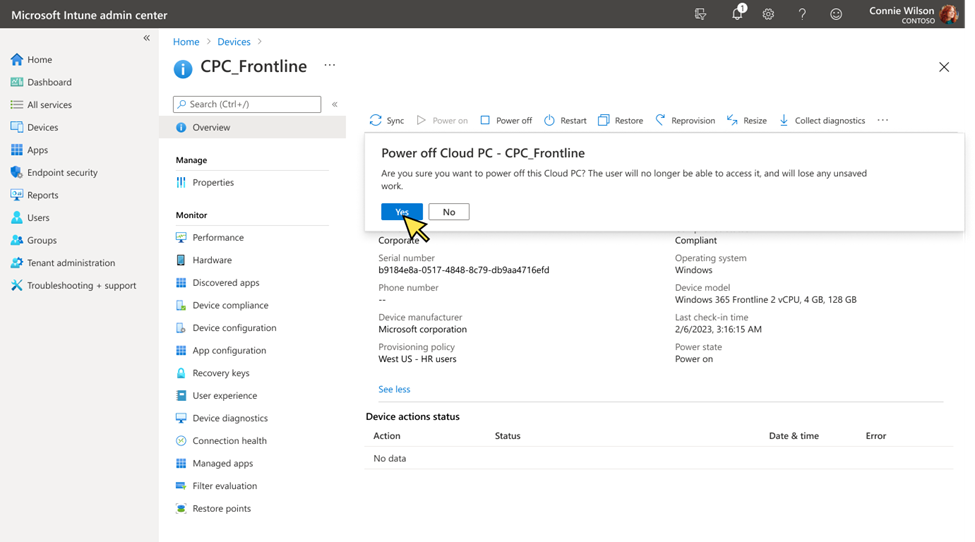Click the Sync toolbar action
This screenshot has height=542, width=975.
tap(387, 121)
